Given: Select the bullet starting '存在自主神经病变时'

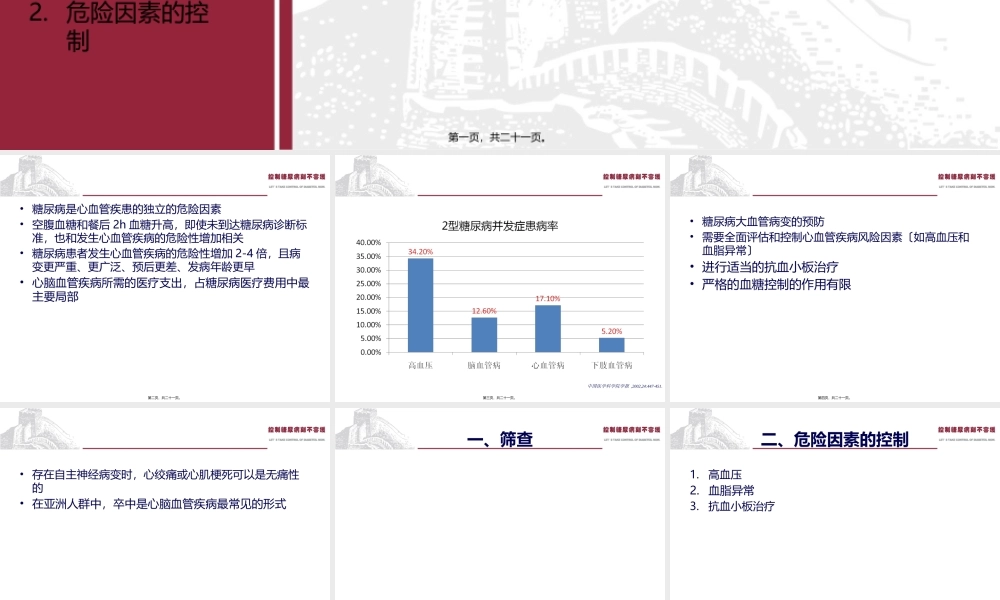Looking at the screenshot, I should coord(165,481).
